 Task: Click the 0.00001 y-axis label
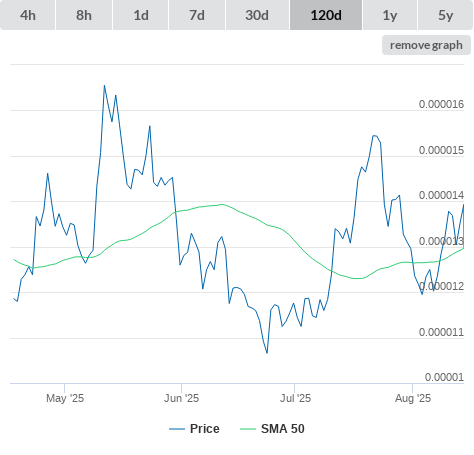click(444, 377)
